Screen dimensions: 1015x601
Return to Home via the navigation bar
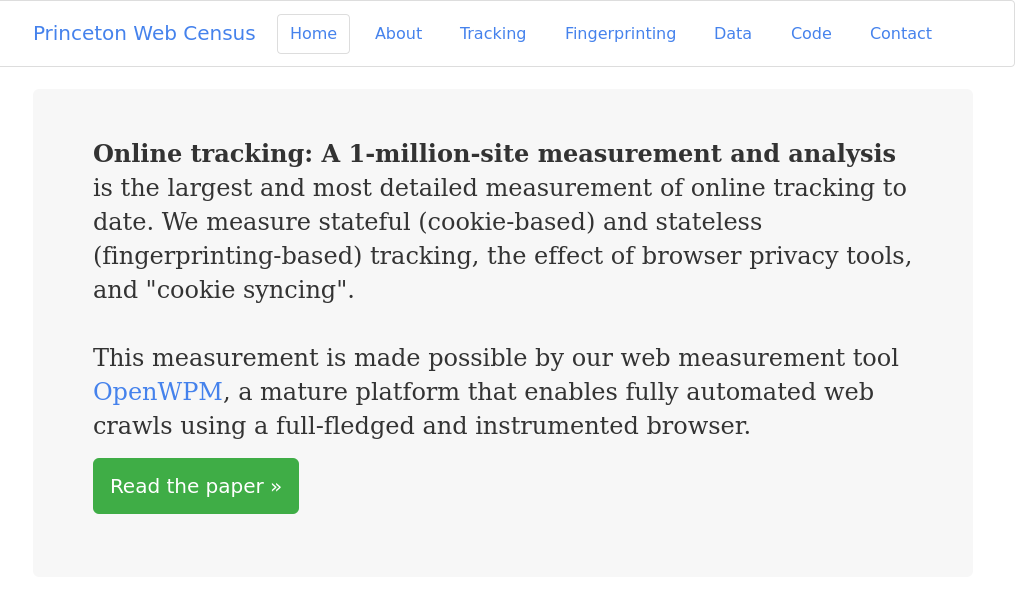(x=313, y=33)
